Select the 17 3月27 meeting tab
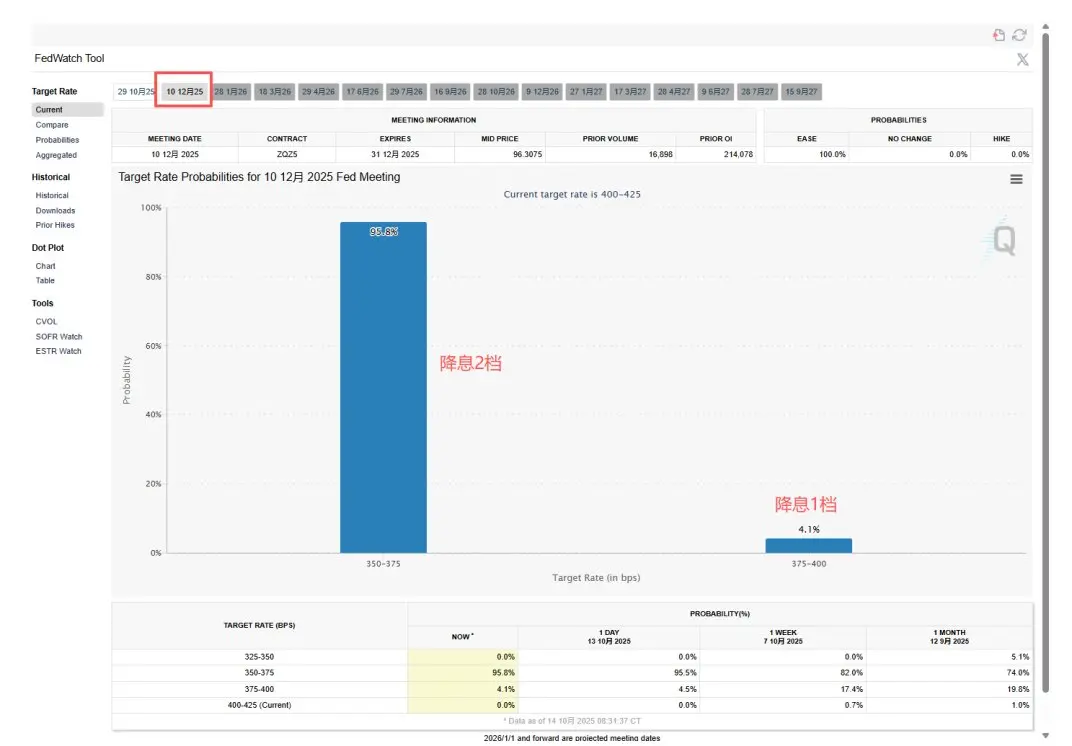Image resolution: width=1072 pixels, height=746 pixels. pyautogui.click(x=630, y=92)
